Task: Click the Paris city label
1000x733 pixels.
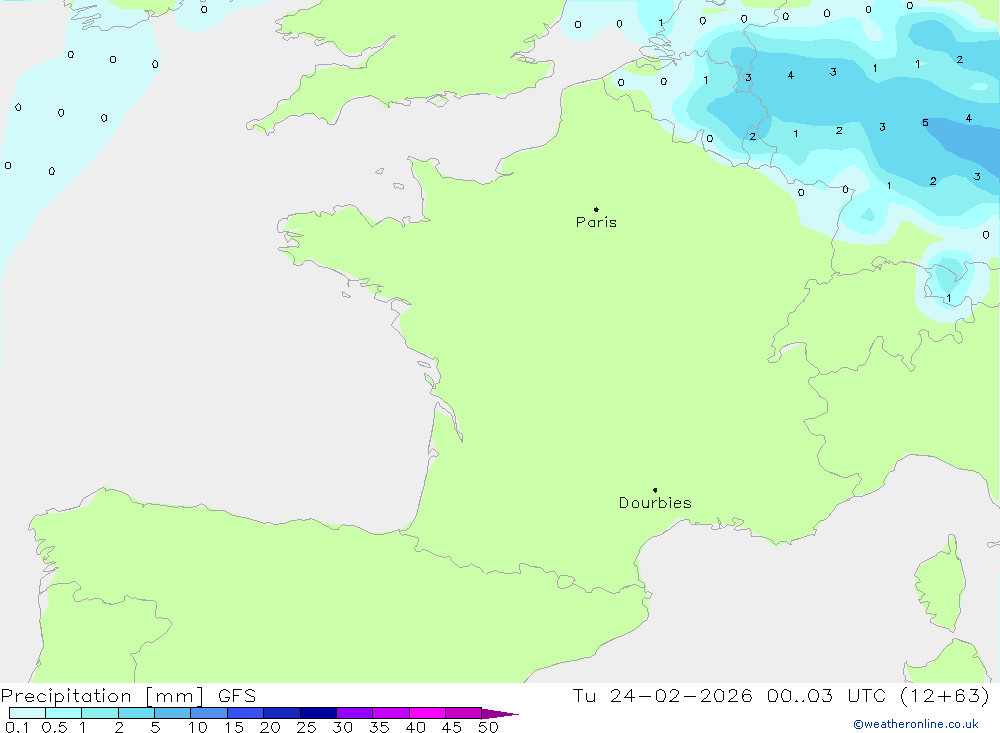Action: point(596,222)
